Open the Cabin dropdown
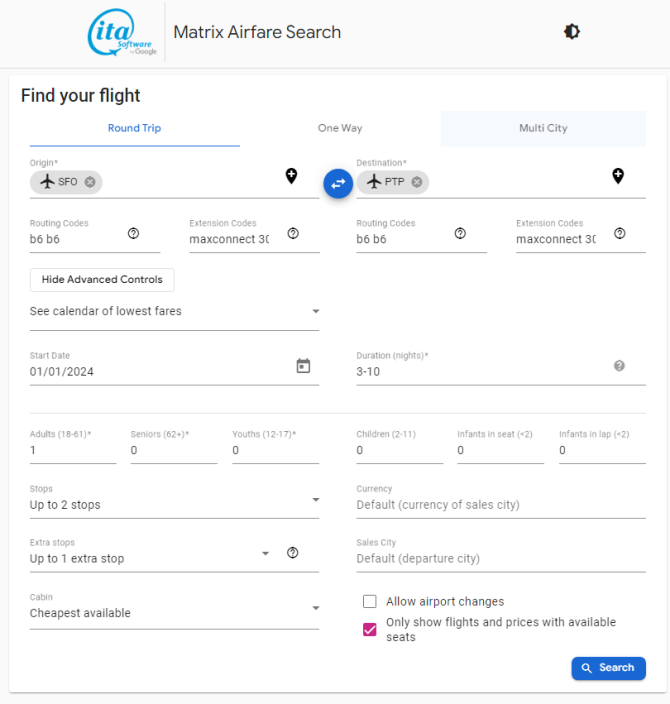The height and width of the screenshot is (704, 670). pos(174,612)
